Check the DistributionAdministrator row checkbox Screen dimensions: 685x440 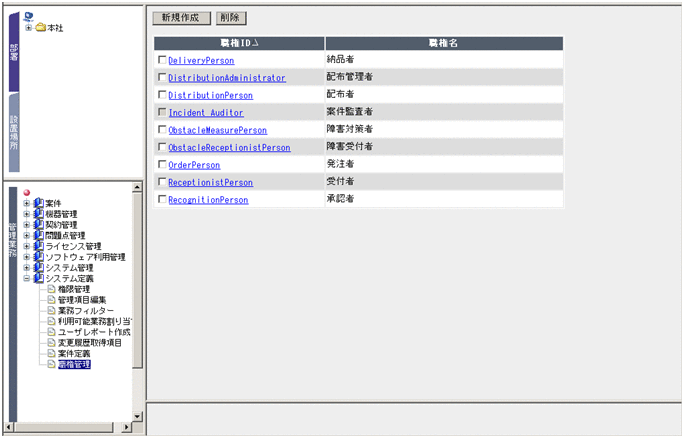coord(162,77)
